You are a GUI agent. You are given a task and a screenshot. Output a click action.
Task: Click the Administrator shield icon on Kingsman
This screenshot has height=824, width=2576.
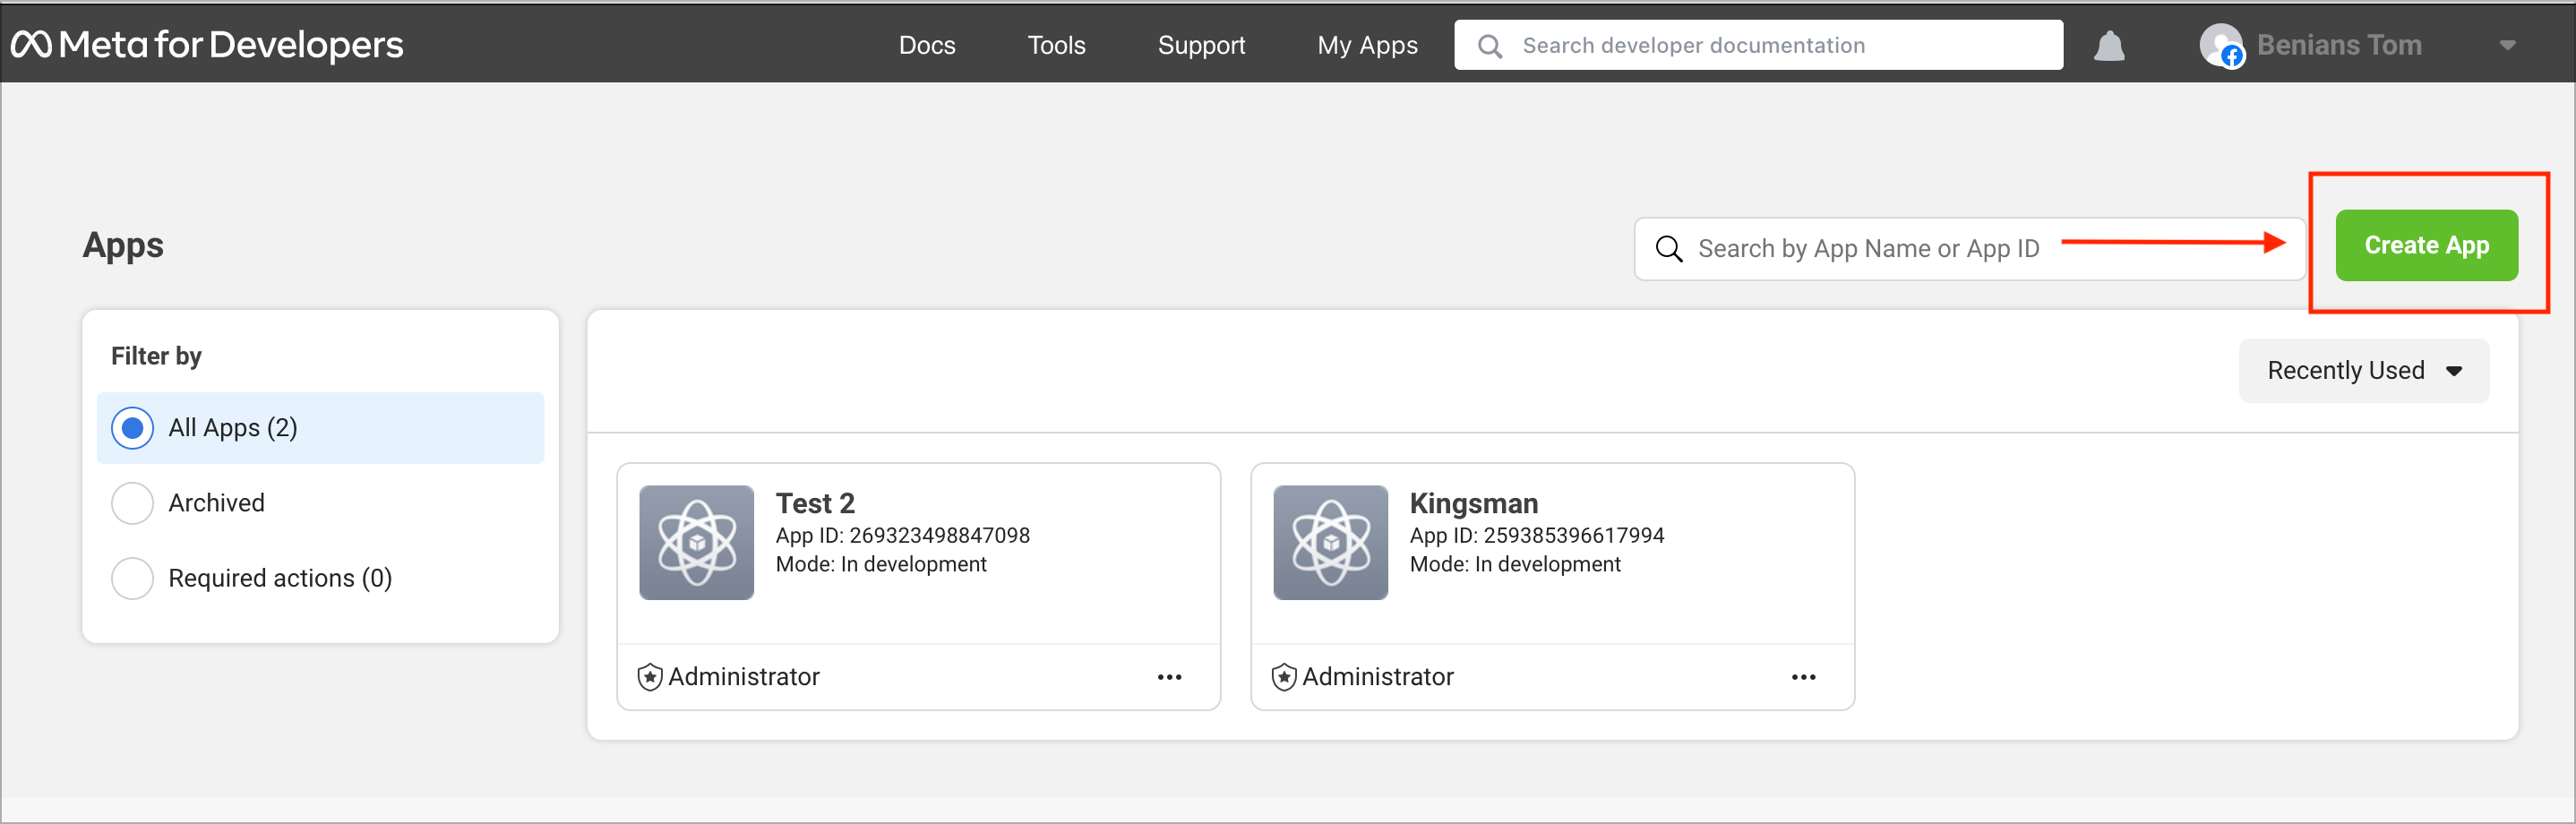tap(1284, 677)
